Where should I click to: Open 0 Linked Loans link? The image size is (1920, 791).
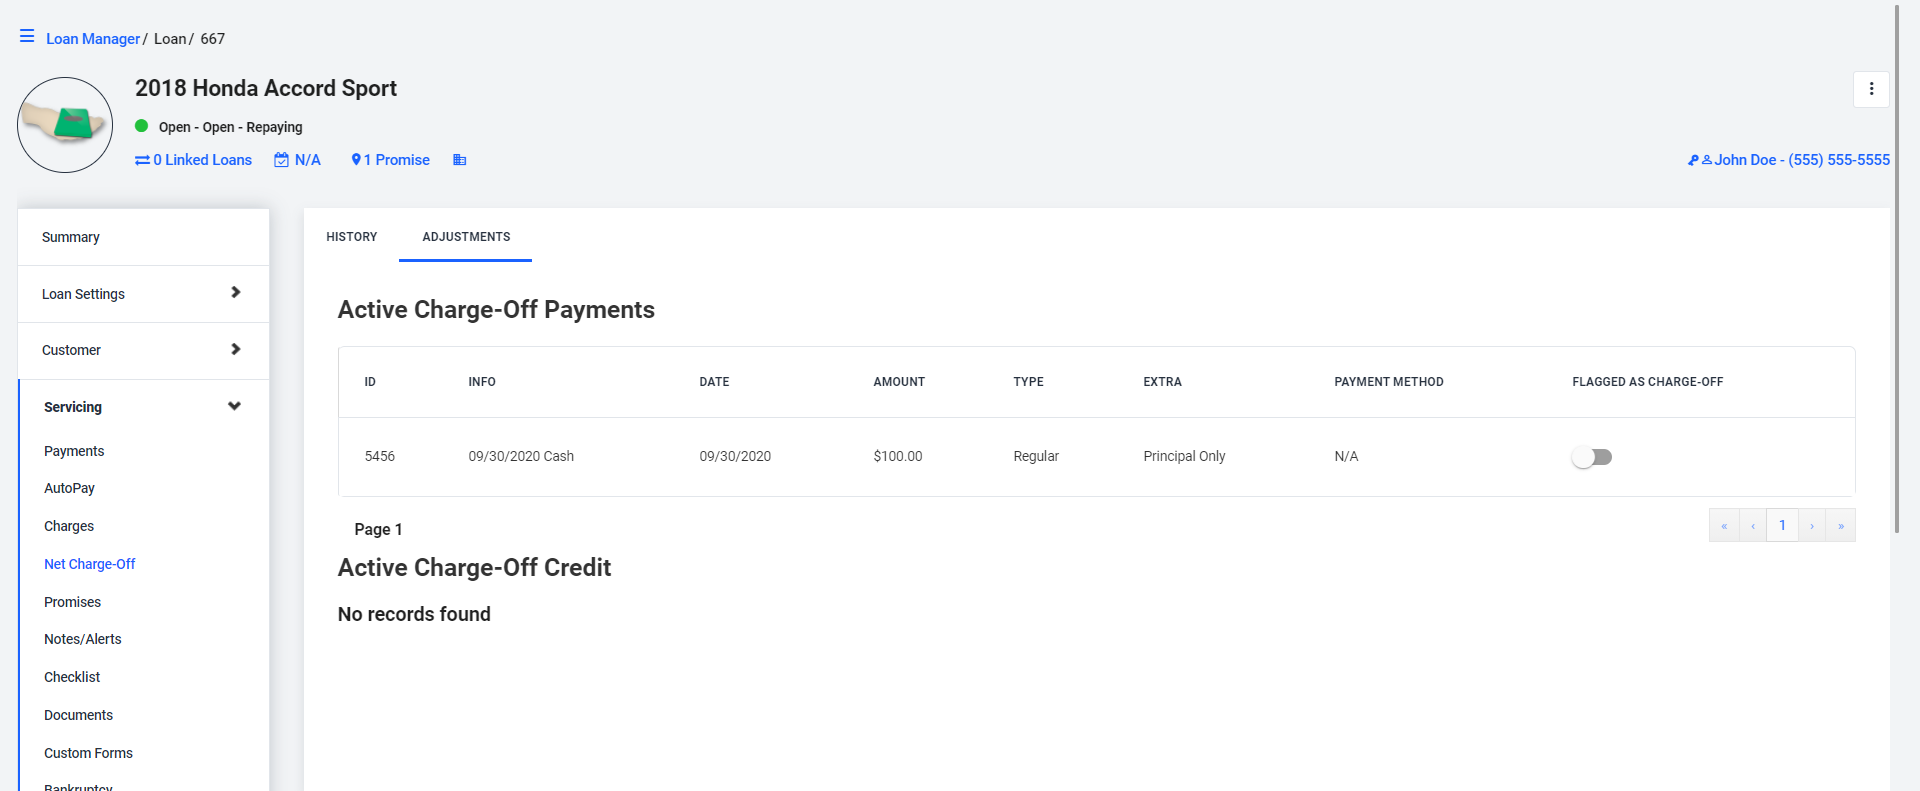(194, 160)
